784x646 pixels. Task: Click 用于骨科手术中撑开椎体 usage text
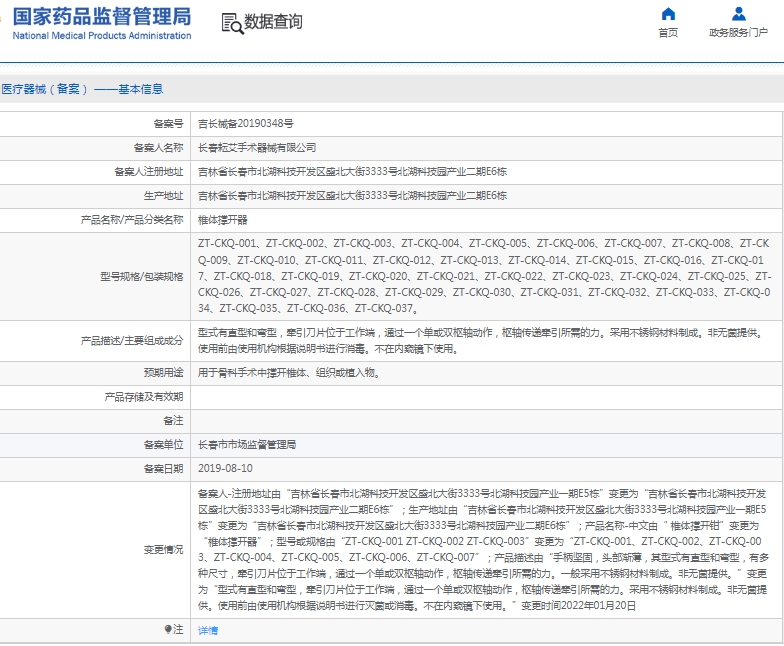[288, 372]
